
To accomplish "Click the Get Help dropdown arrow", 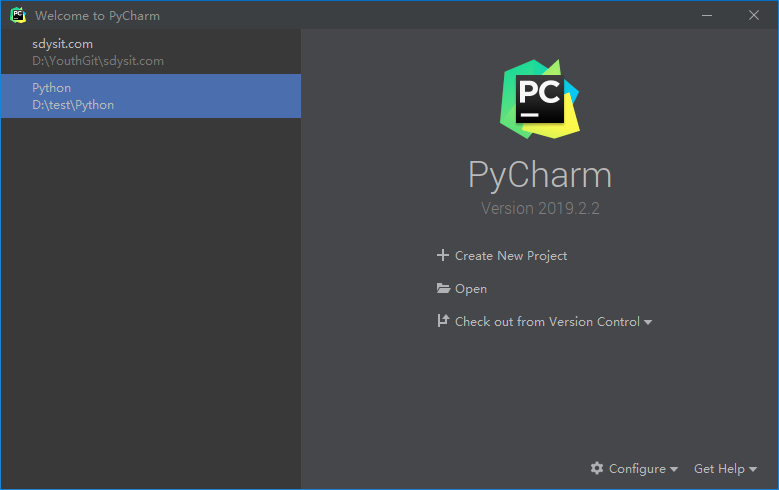I will (x=753, y=470).
